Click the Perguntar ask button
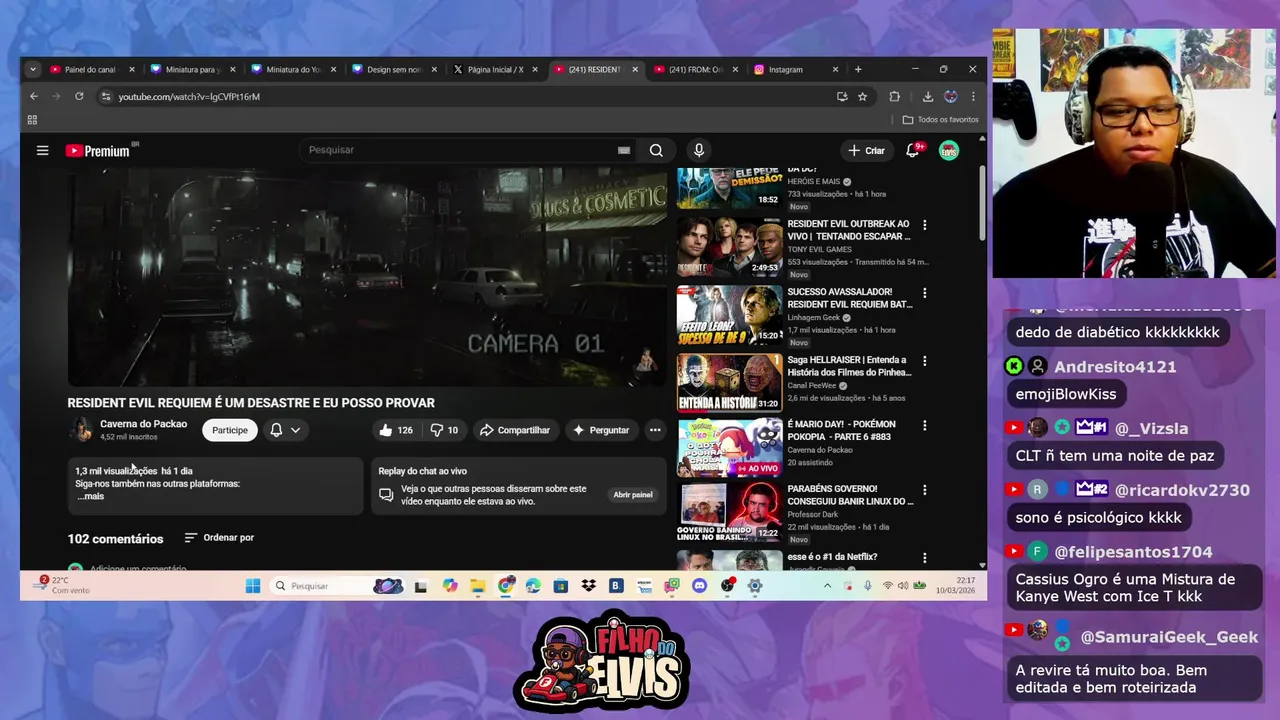Screen dimensions: 1280x720 click(x=600, y=430)
